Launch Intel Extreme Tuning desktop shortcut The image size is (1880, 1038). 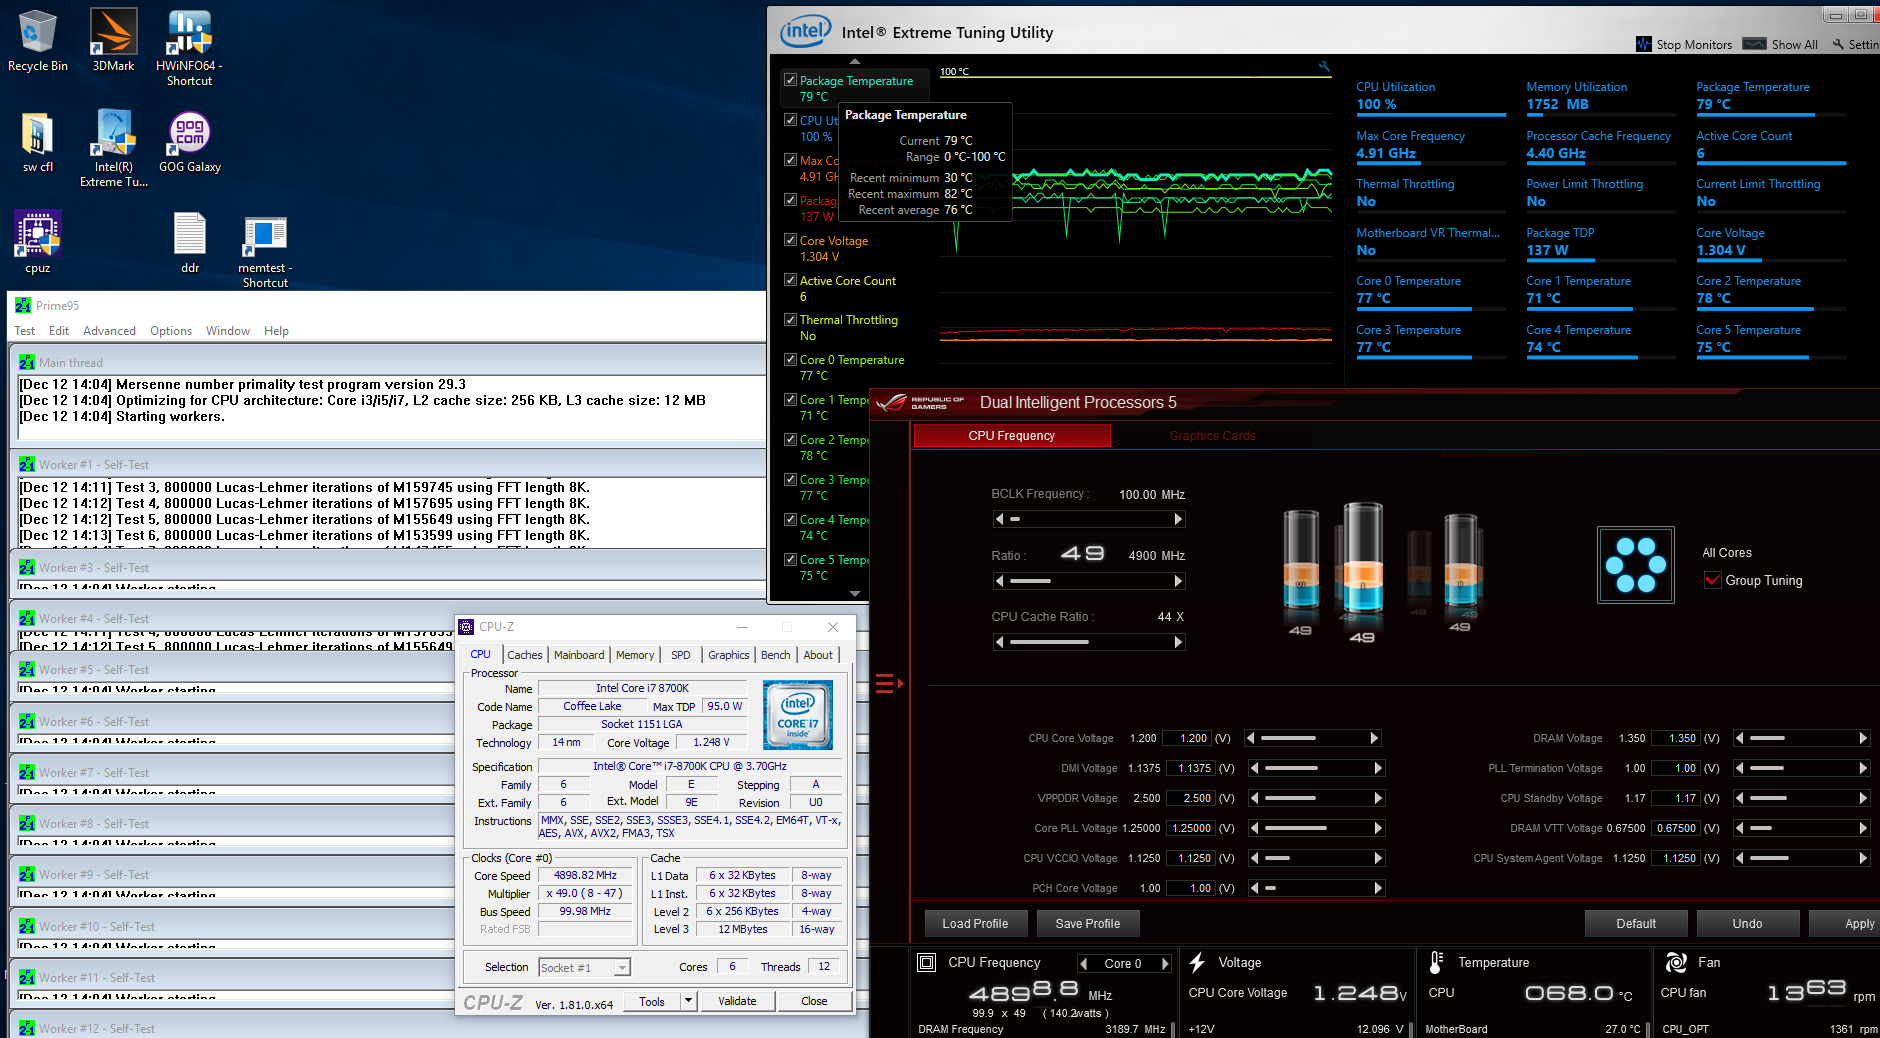[114, 147]
